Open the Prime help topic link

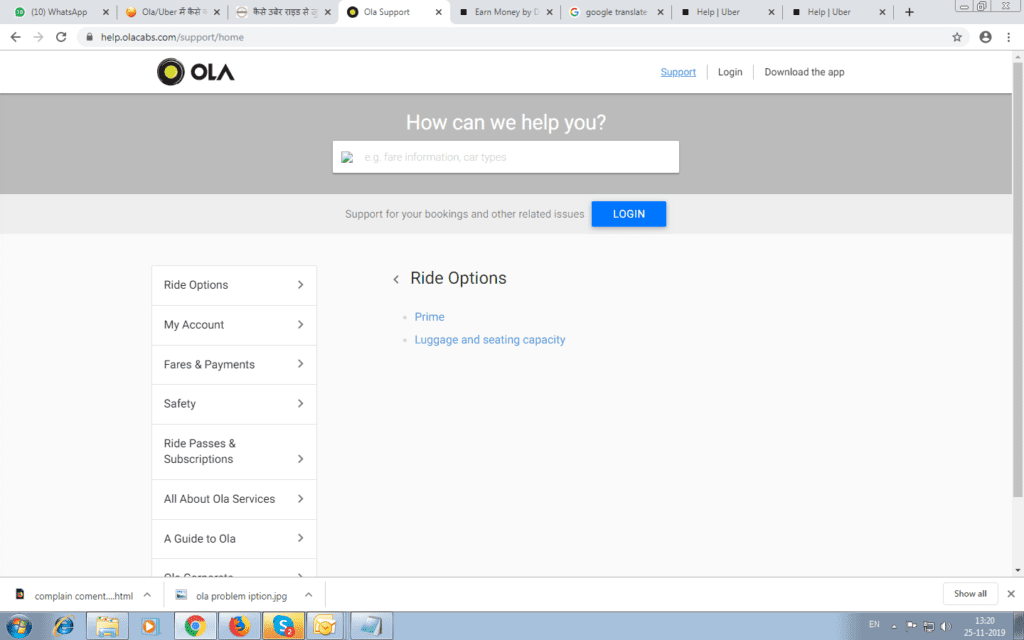coord(429,317)
